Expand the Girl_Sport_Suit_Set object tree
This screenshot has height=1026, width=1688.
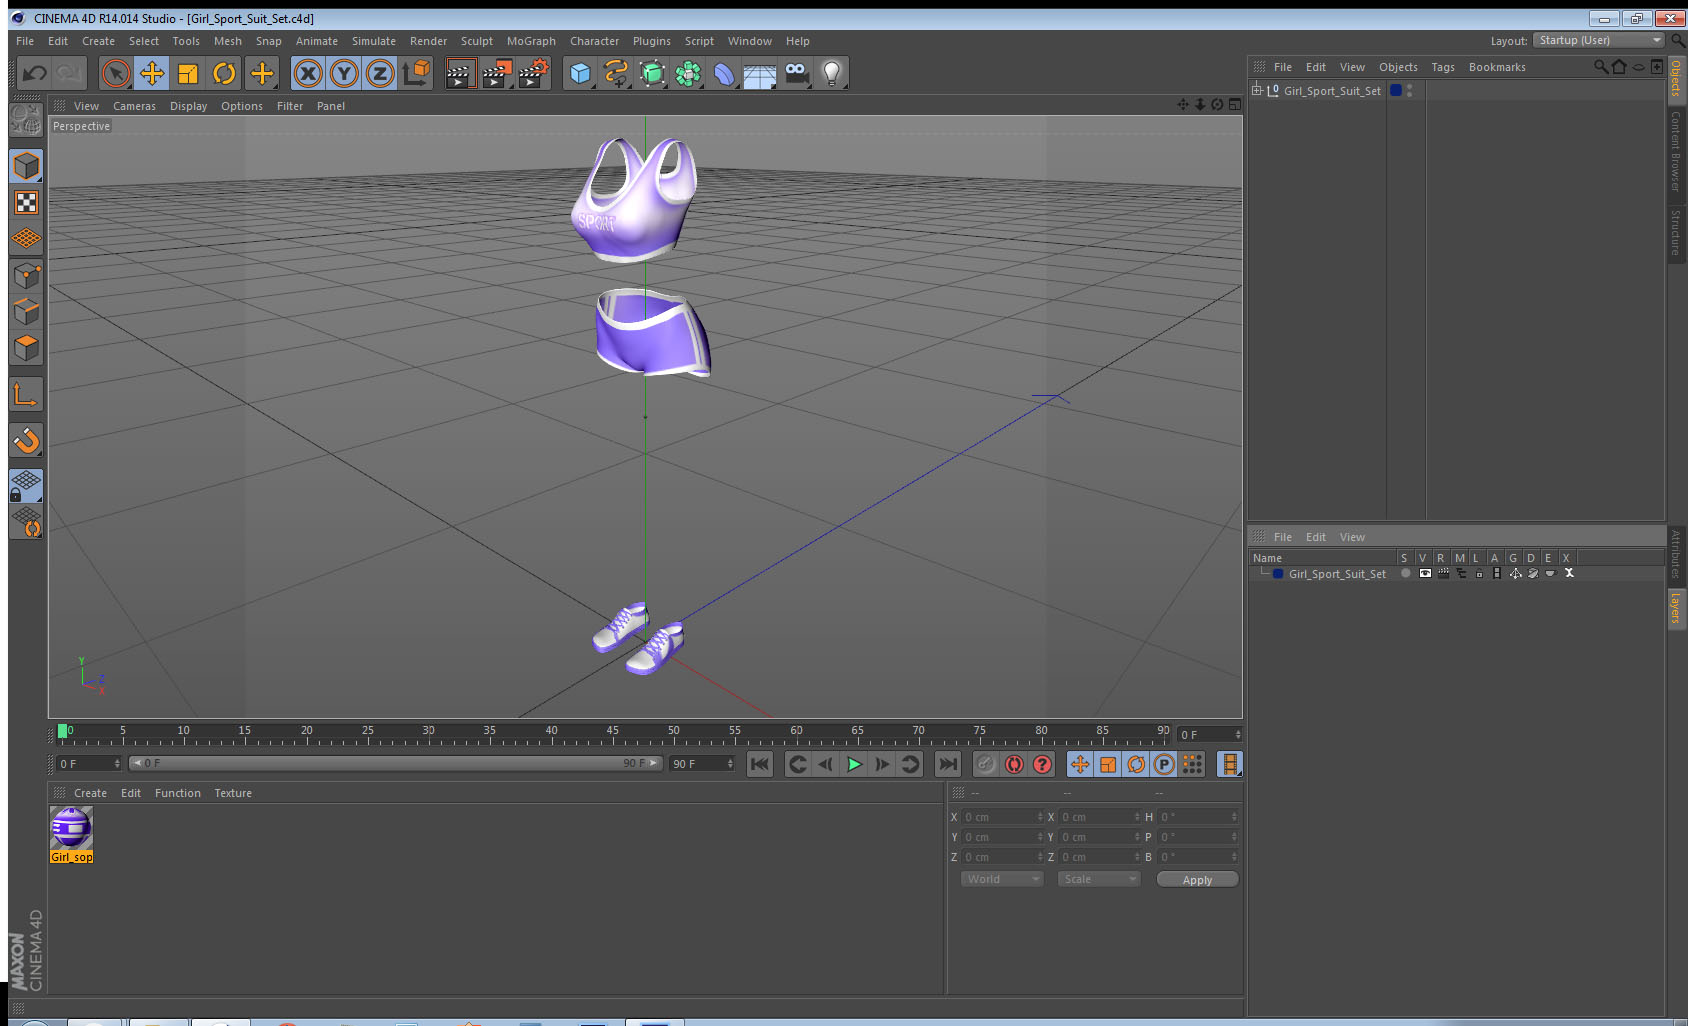[1257, 90]
